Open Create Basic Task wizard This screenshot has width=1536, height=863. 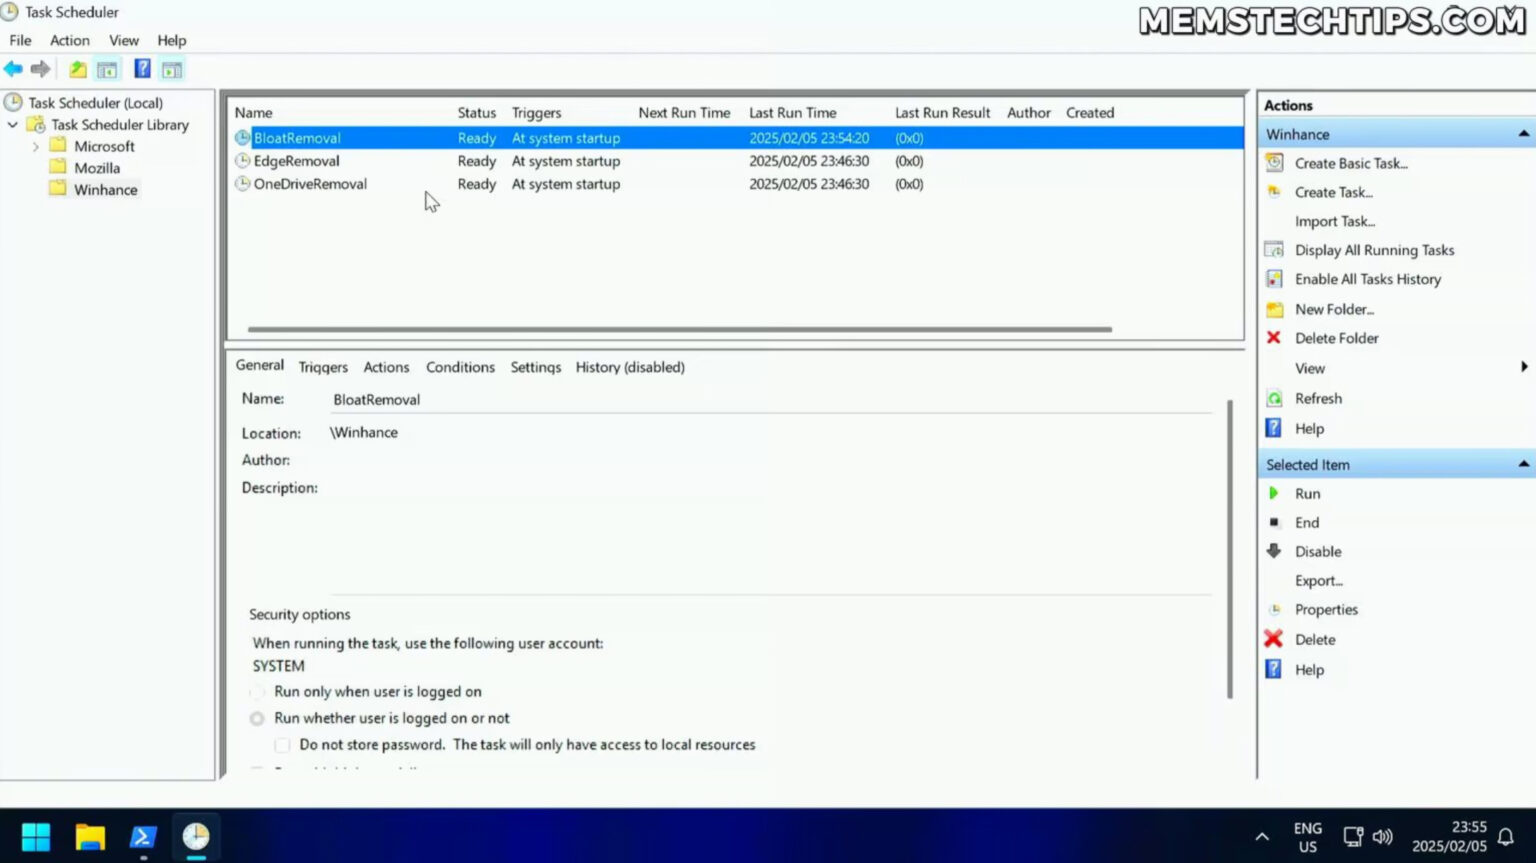click(1351, 163)
